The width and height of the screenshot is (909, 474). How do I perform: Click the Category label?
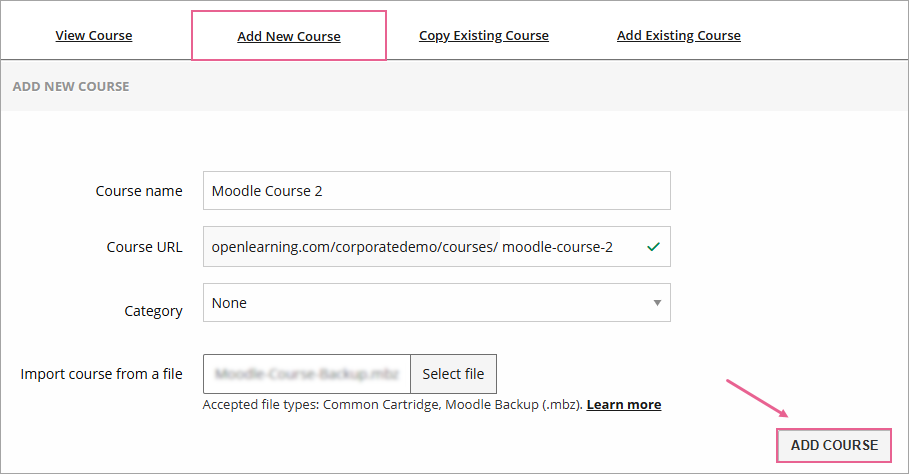pos(153,311)
